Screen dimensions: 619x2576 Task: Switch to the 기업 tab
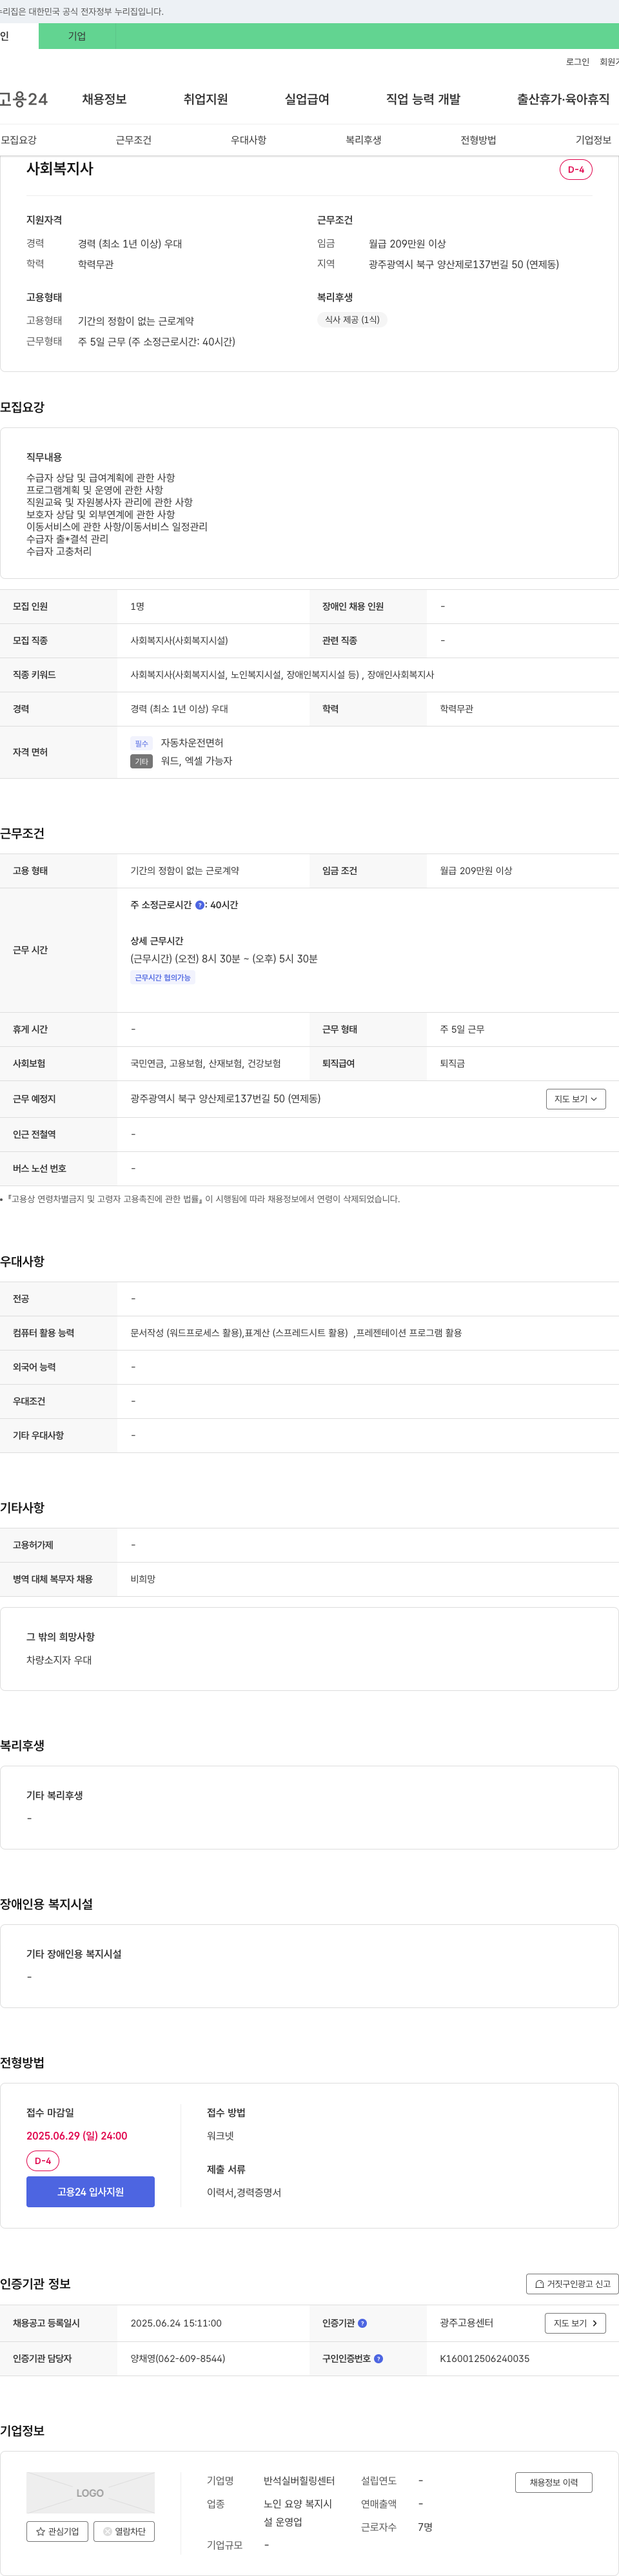click(x=77, y=36)
